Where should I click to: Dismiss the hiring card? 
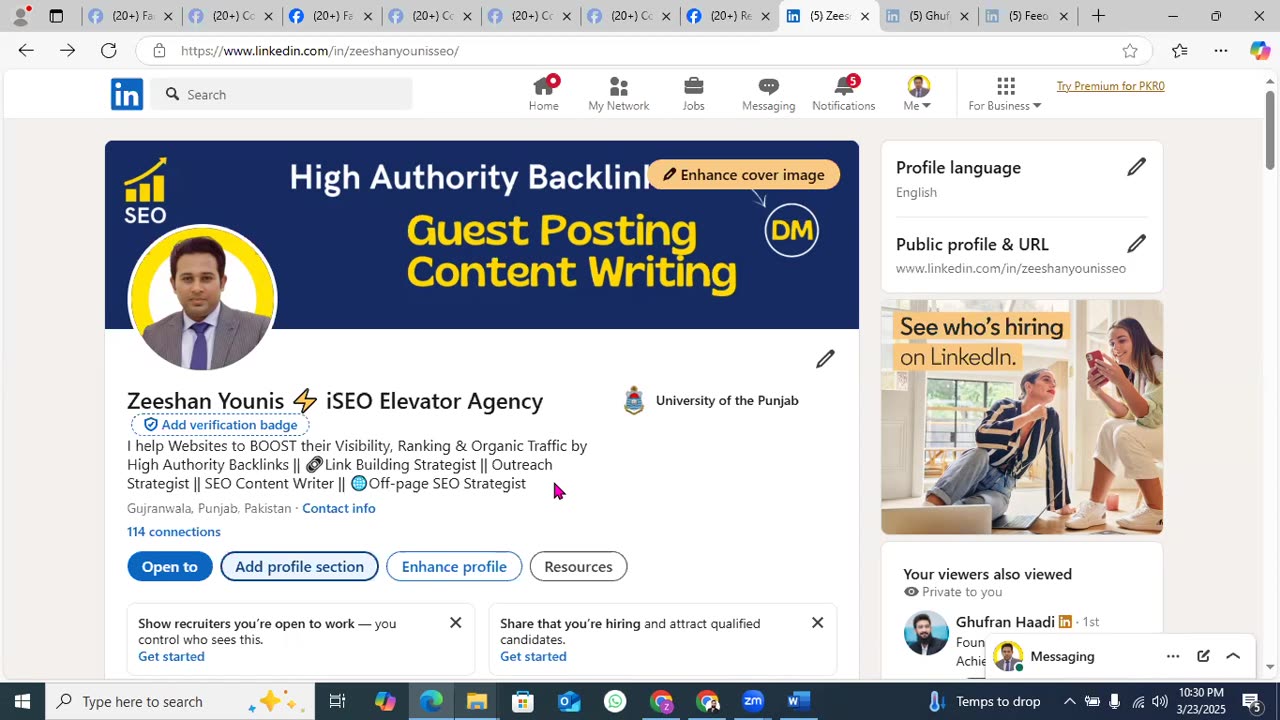click(x=817, y=623)
